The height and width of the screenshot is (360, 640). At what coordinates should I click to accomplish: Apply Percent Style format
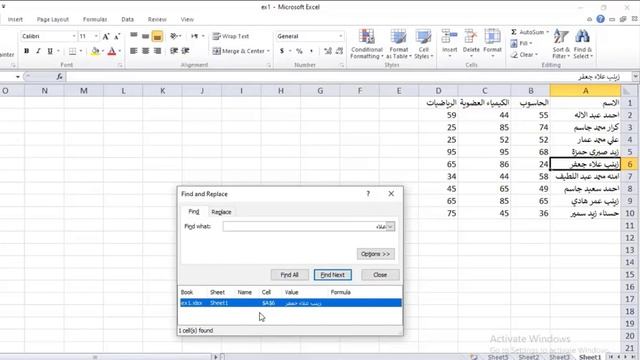click(299, 51)
